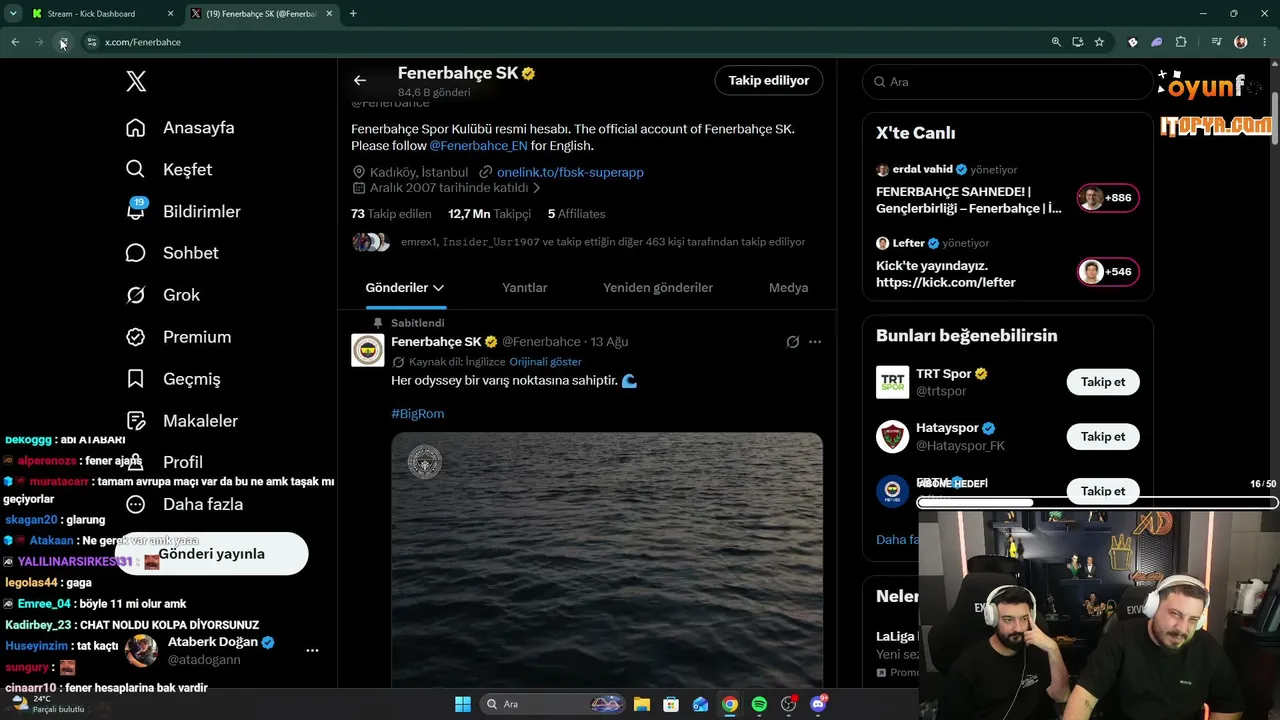Open Windows Start menu
Image resolution: width=1280 pixels, height=720 pixels.
pos(463,704)
